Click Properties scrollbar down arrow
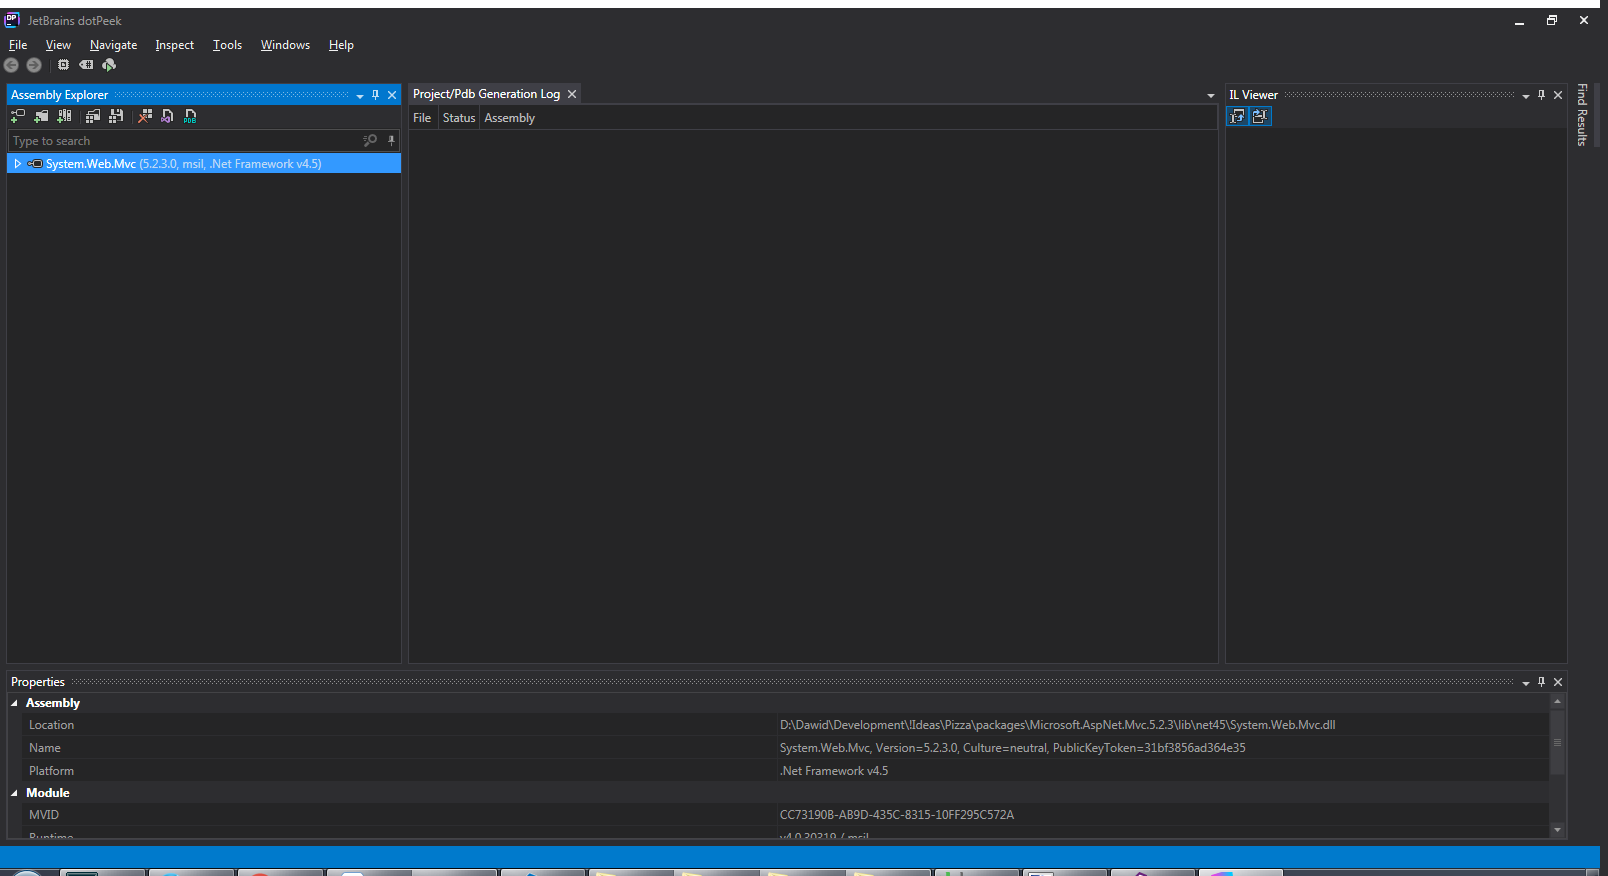Screen dimensions: 1608x876 (1557, 830)
